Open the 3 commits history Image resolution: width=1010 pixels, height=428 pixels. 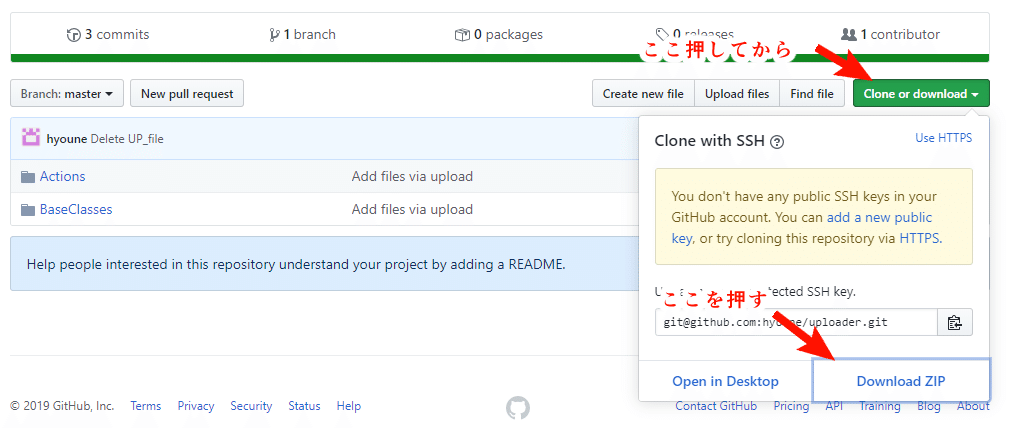point(108,34)
